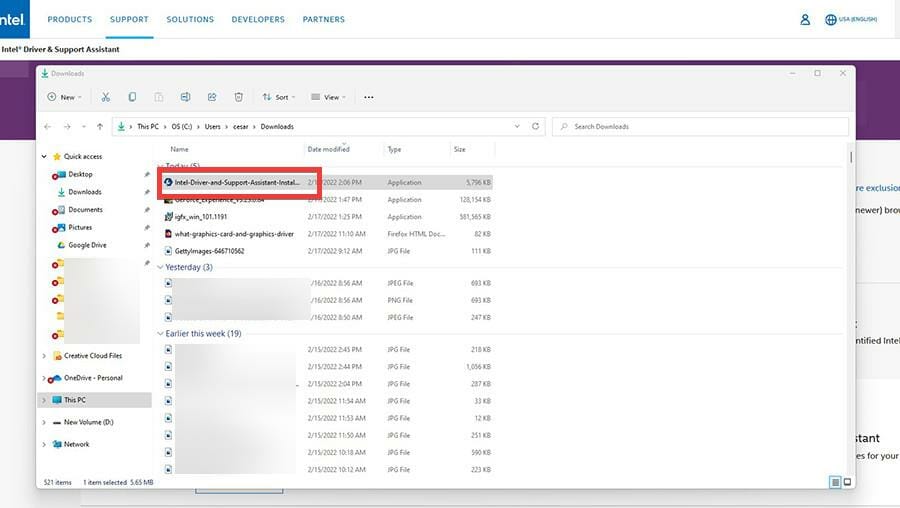The height and width of the screenshot is (508, 900).
Task: Click the Rename icon in Explorer toolbar
Action: click(x=185, y=97)
